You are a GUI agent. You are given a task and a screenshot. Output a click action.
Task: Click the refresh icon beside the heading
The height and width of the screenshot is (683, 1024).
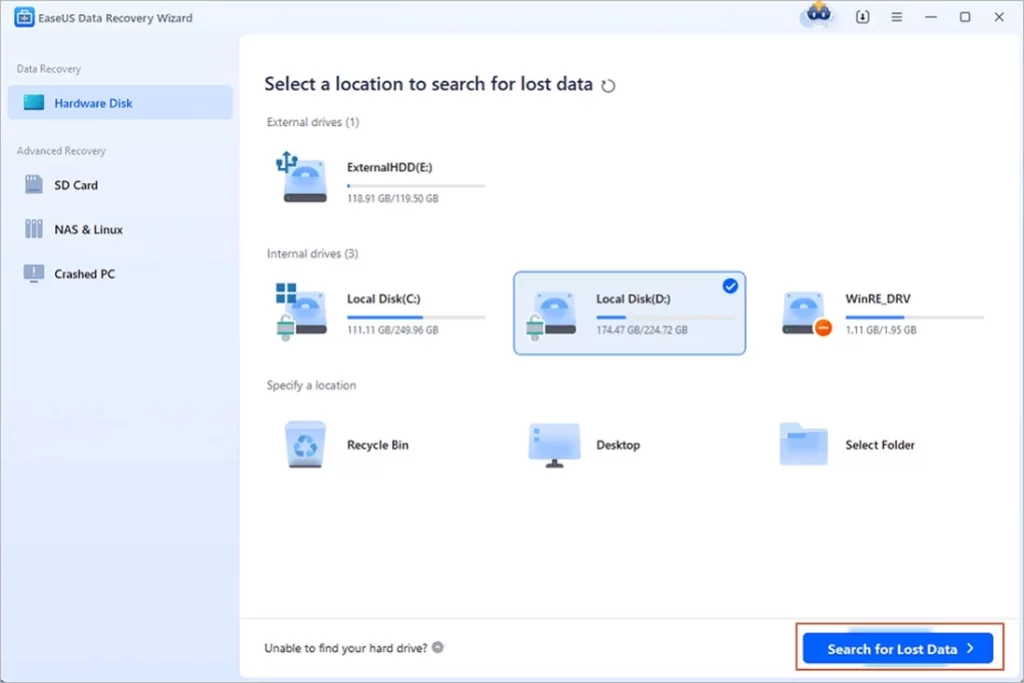pyautogui.click(x=608, y=86)
